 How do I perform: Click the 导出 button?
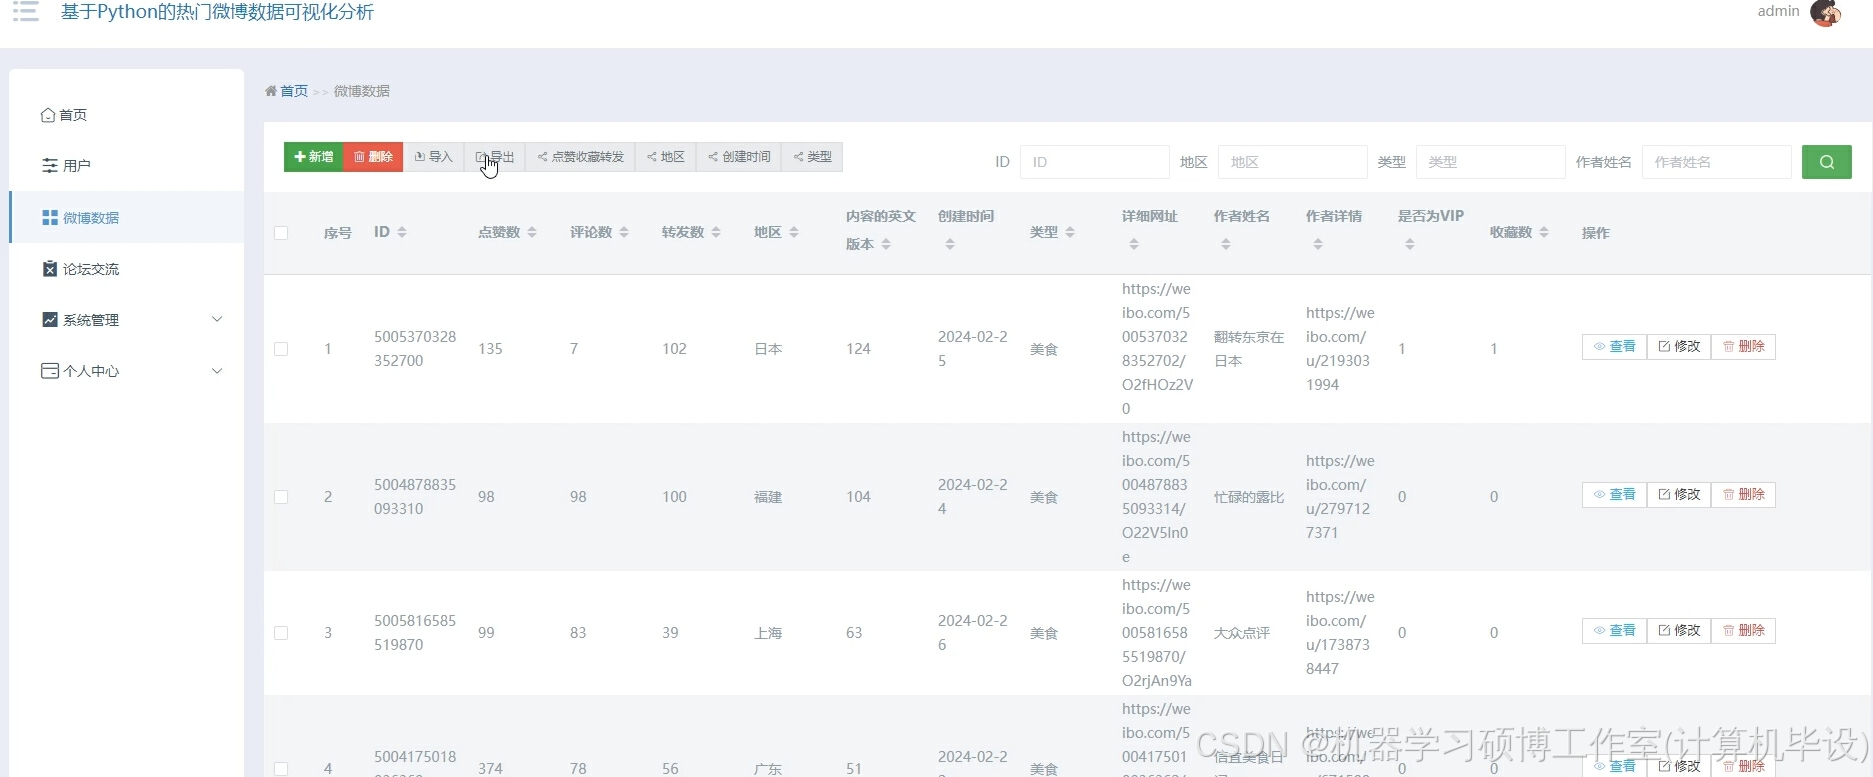[x=494, y=157]
